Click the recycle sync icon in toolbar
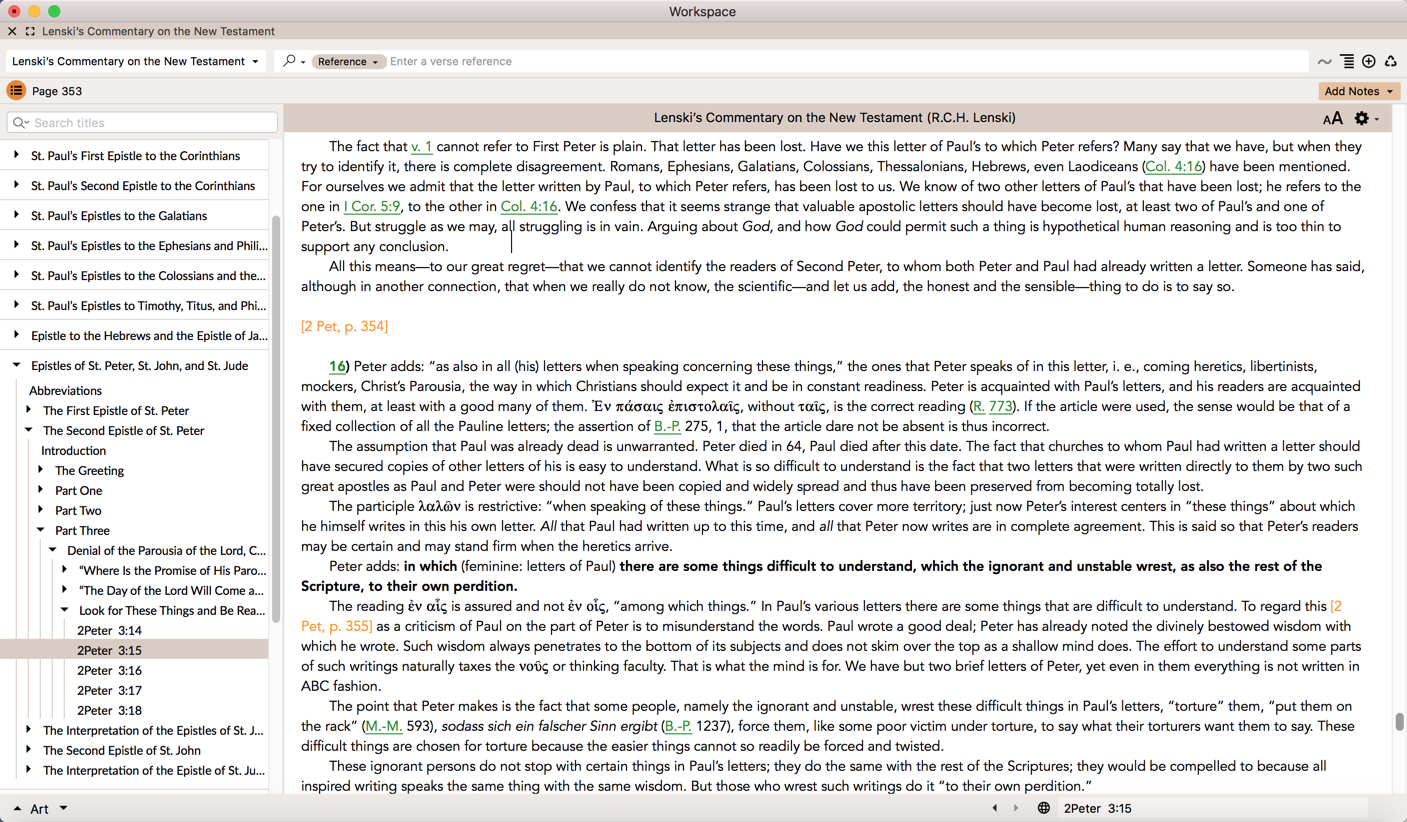 tap(1391, 62)
